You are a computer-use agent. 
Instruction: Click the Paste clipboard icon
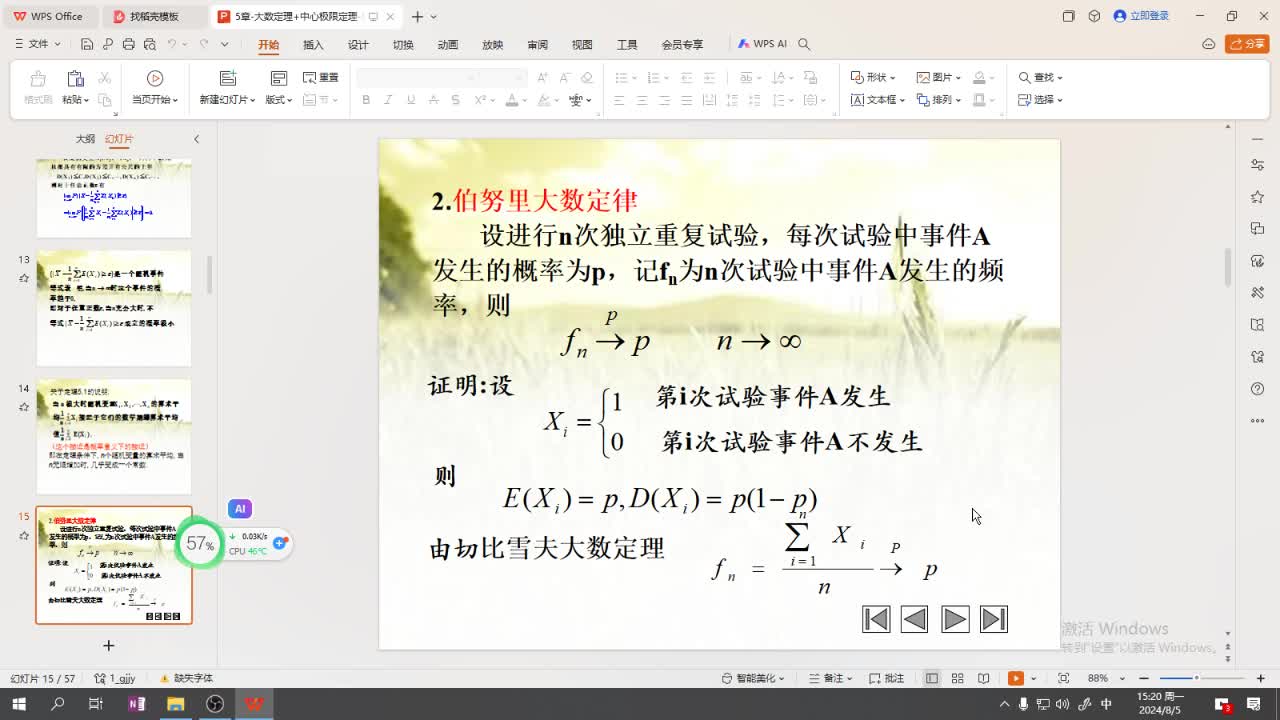(x=75, y=78)
